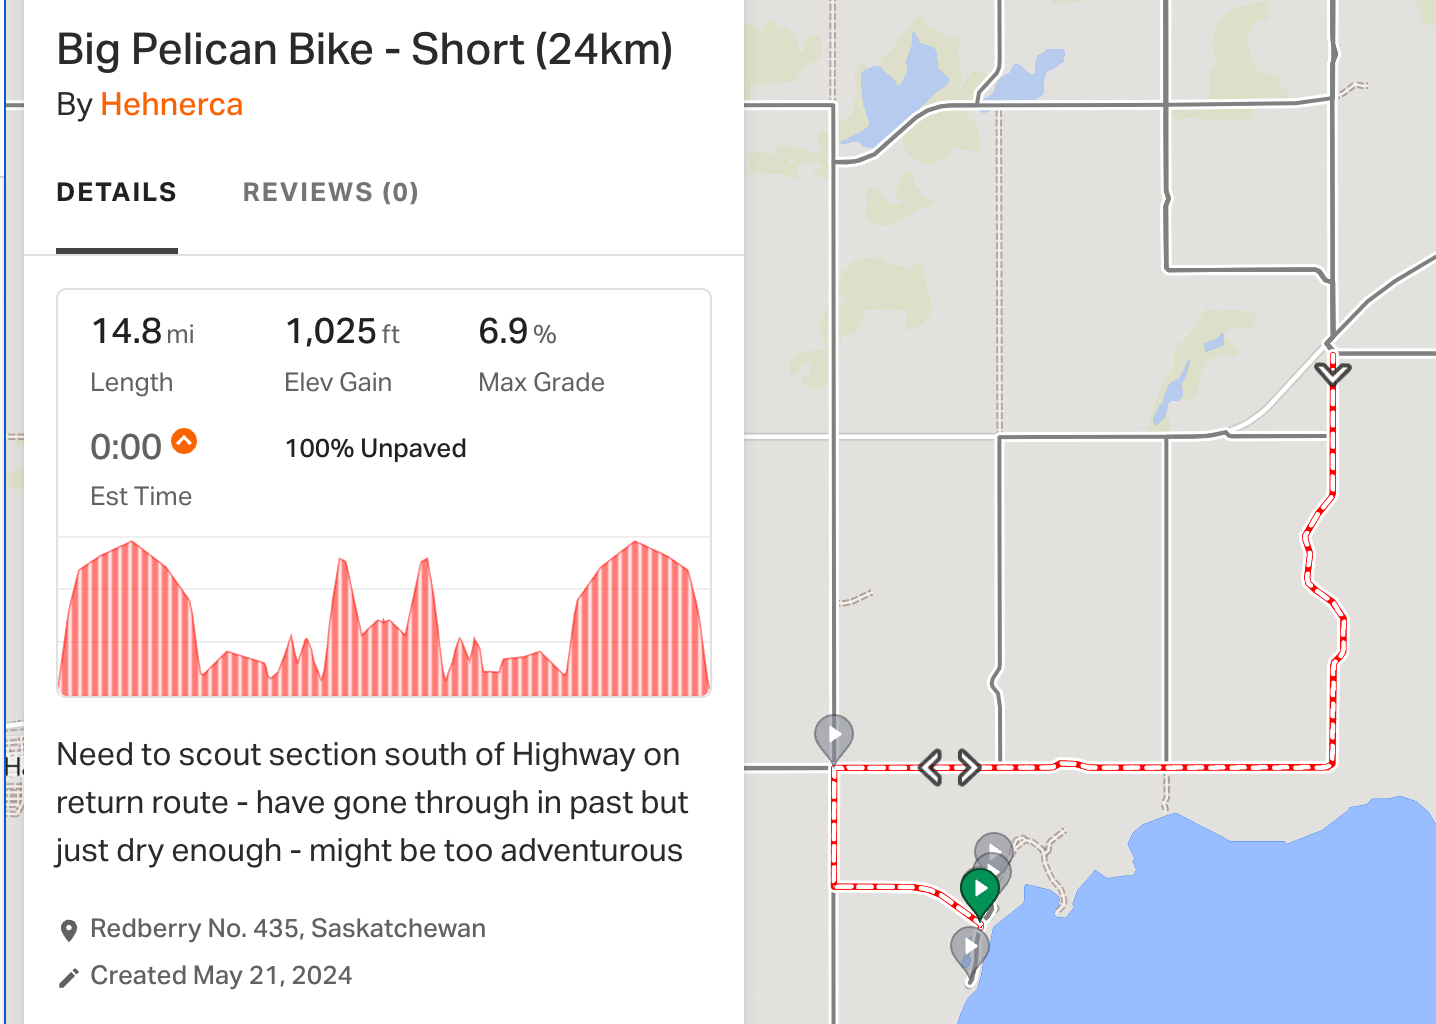Screen dimensions: 1436x1024
Task: Click the 100% Unpaved label
Action: 376,448
